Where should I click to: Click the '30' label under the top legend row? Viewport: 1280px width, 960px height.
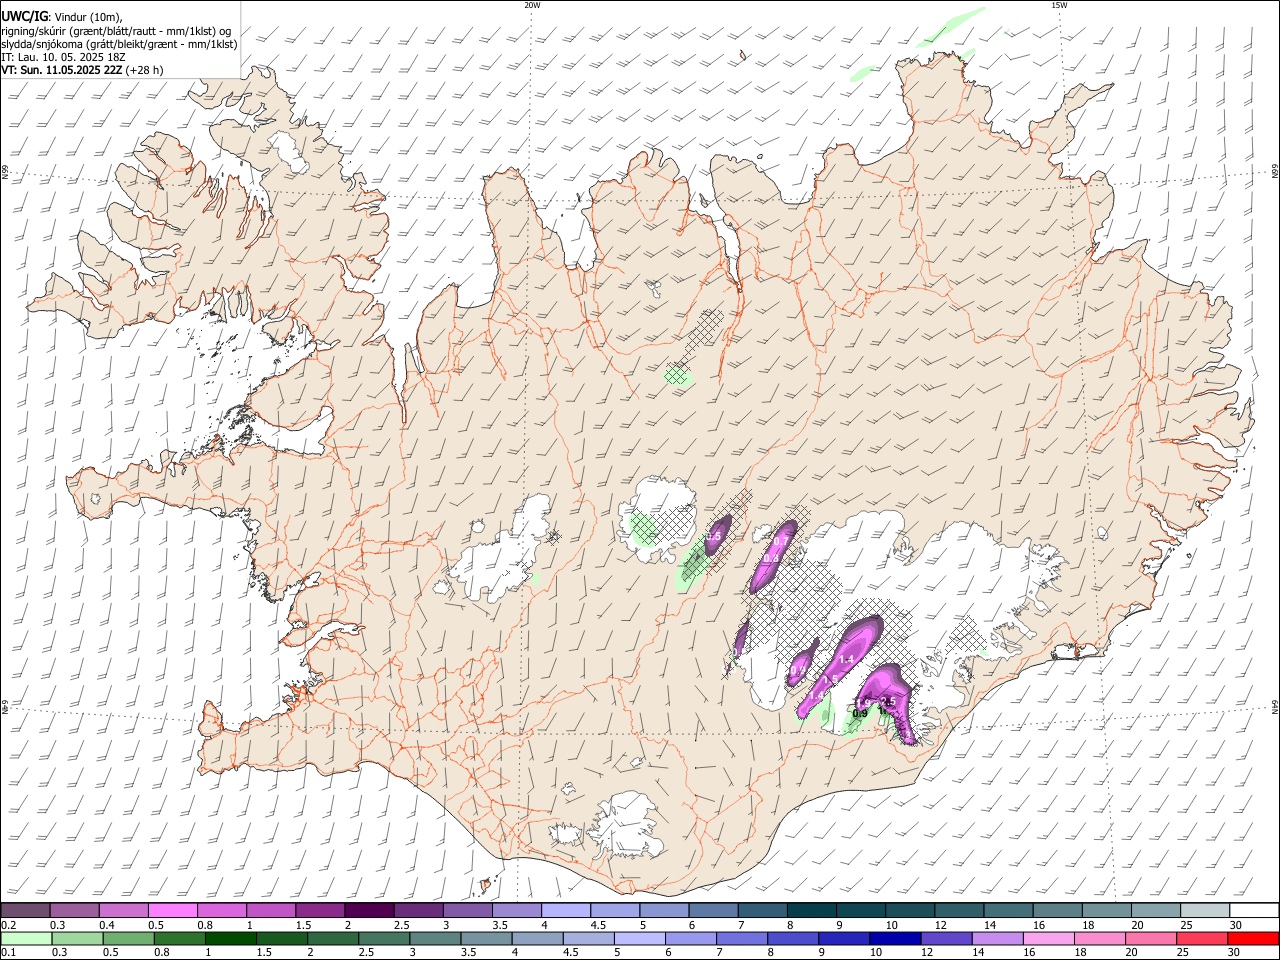[1236, 925]
